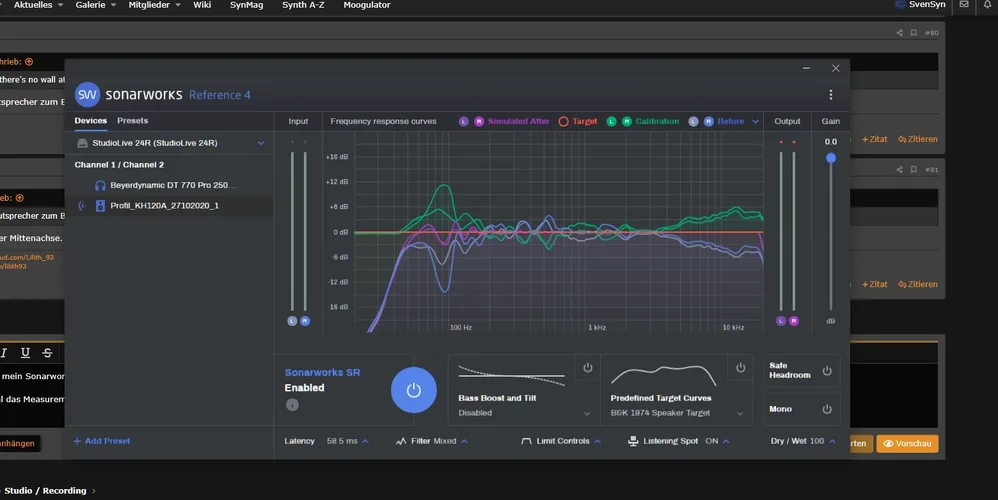Enable Mono monitoring
Viewport: 998px width, 500px height.
coord(827,409)
